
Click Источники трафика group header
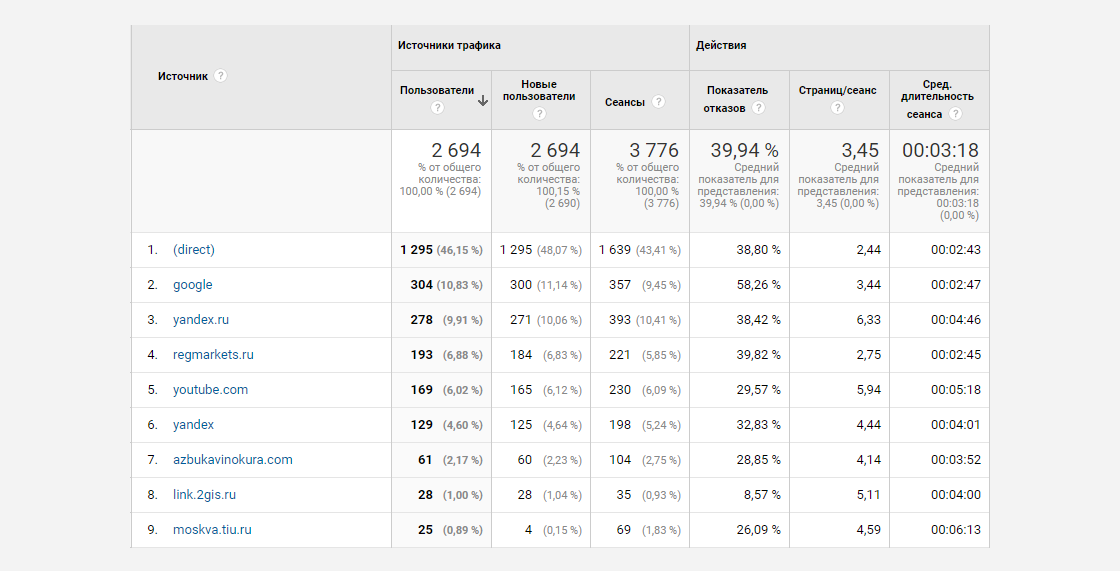click(449, 45)
